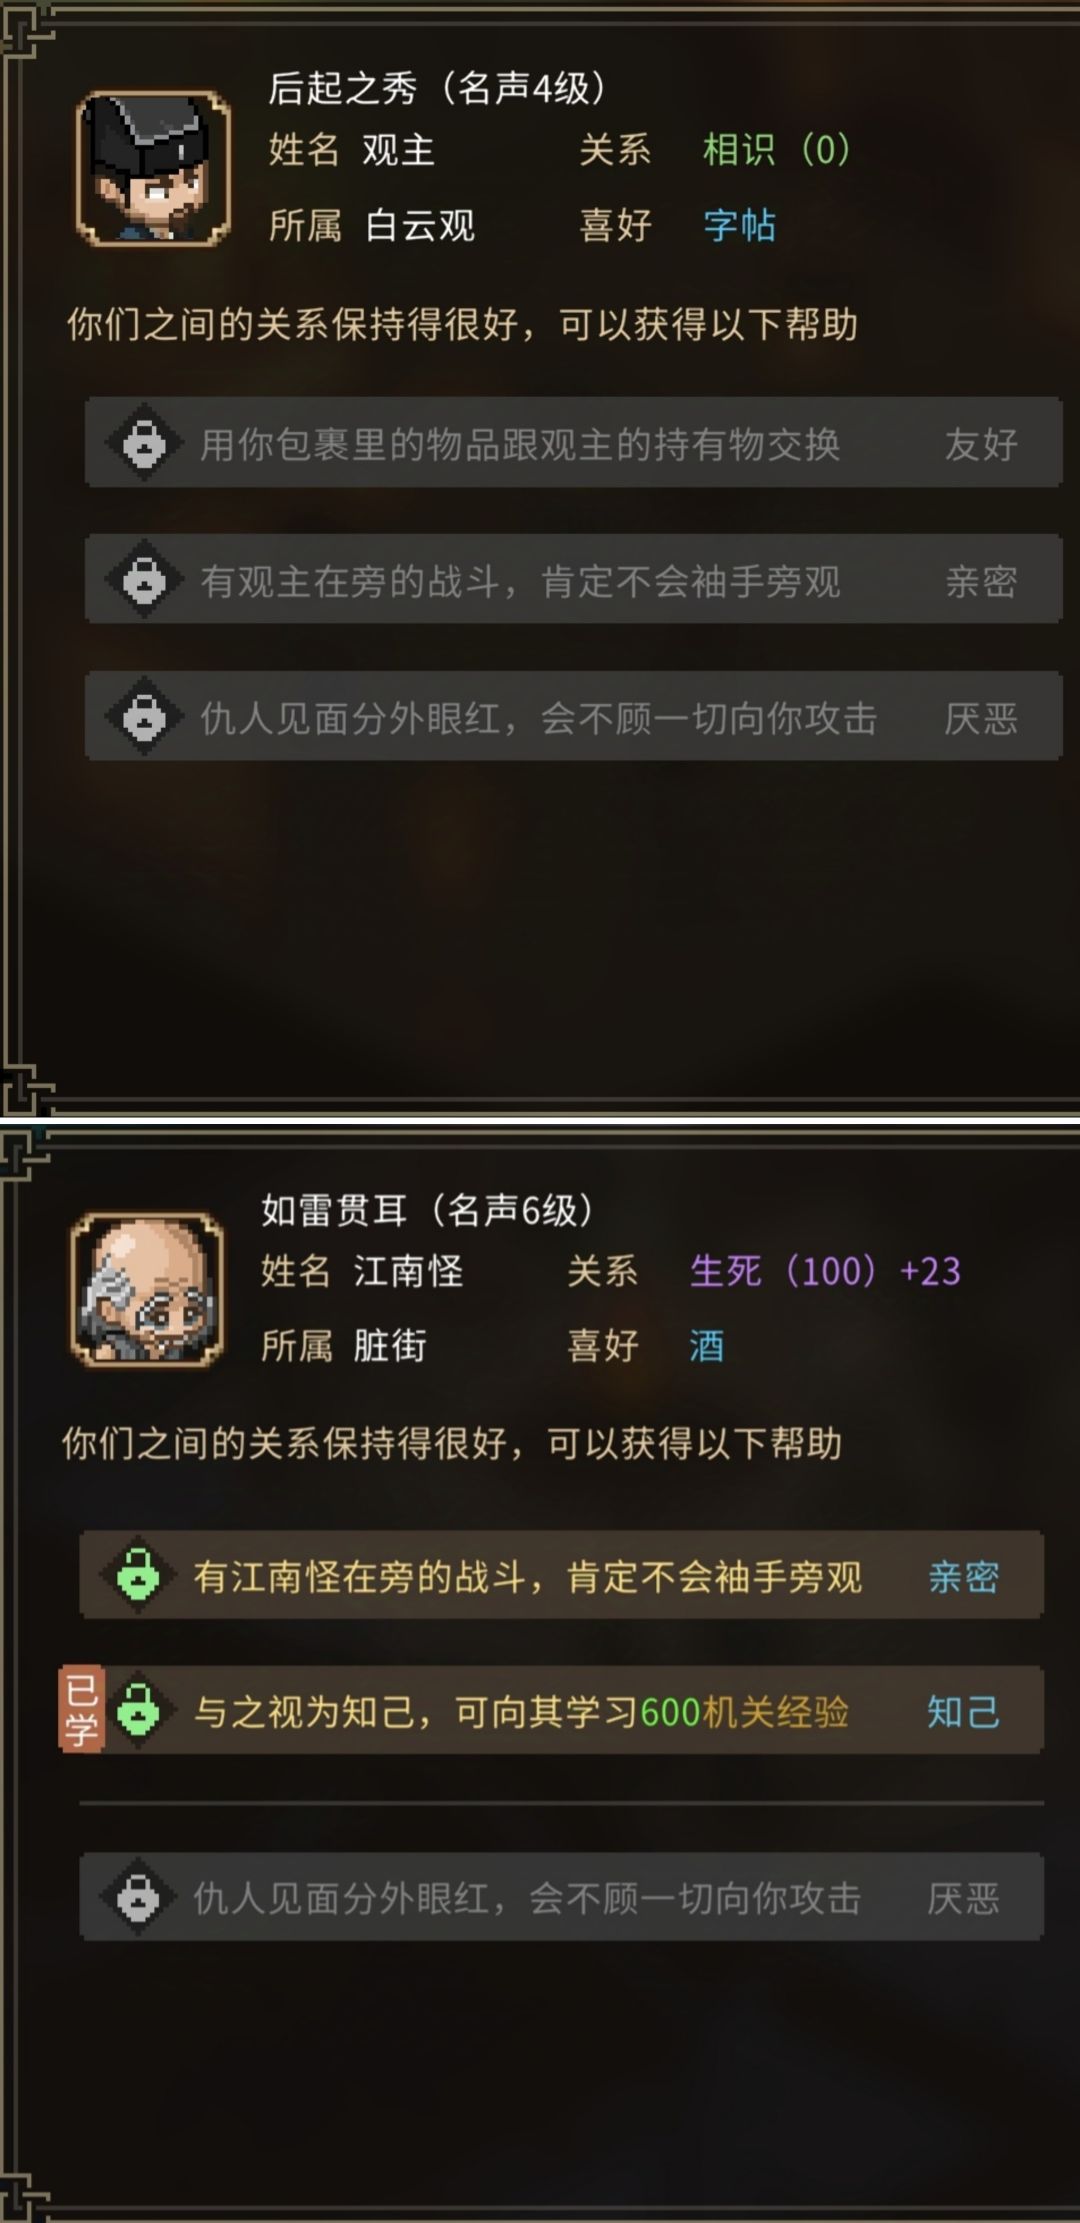Click the gray lock icon on 江南怪 厌恶 row
The image size is (1080, 2223).
(139, 1896)
